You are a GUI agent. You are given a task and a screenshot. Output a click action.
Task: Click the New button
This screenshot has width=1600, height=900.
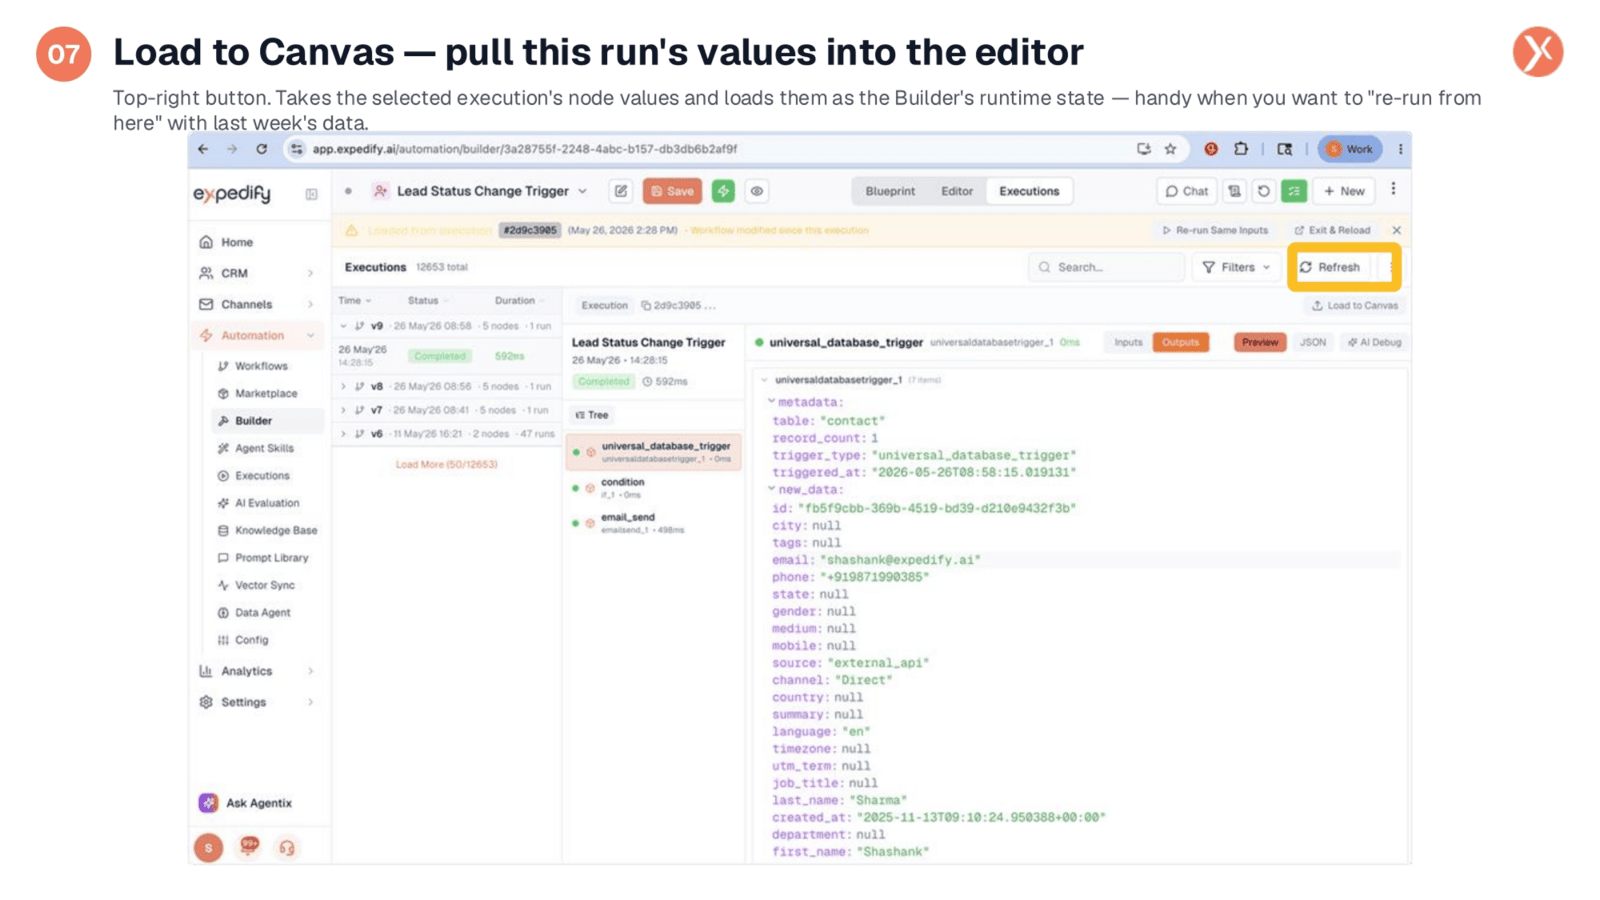[x=1344, y=191]
